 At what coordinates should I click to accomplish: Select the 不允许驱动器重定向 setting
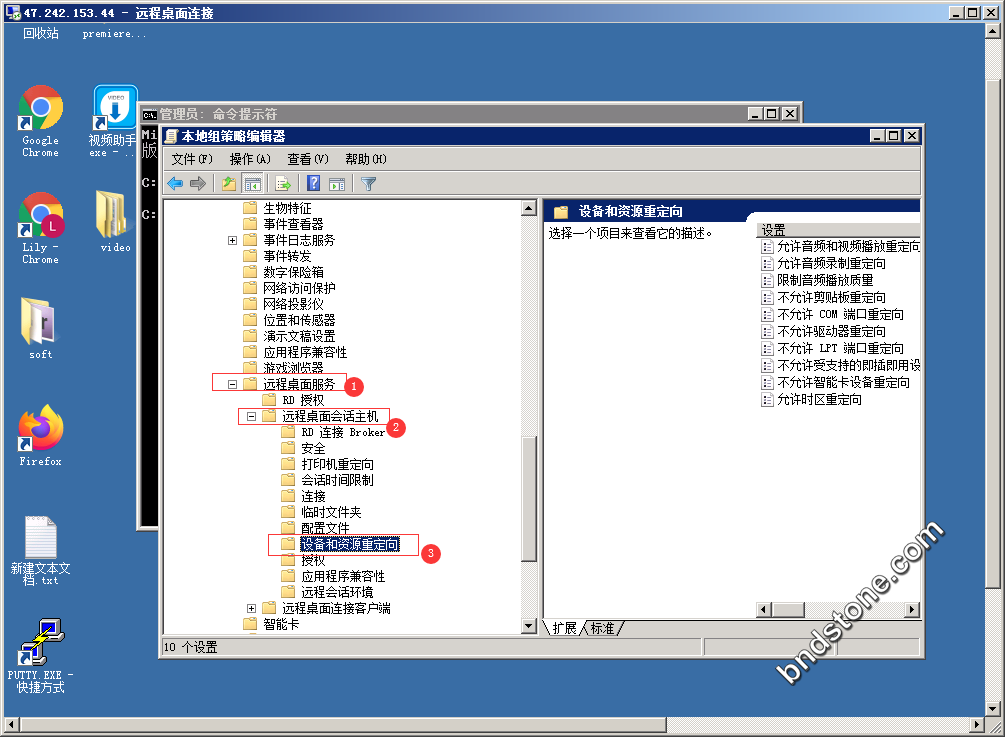tap(831, 331)
